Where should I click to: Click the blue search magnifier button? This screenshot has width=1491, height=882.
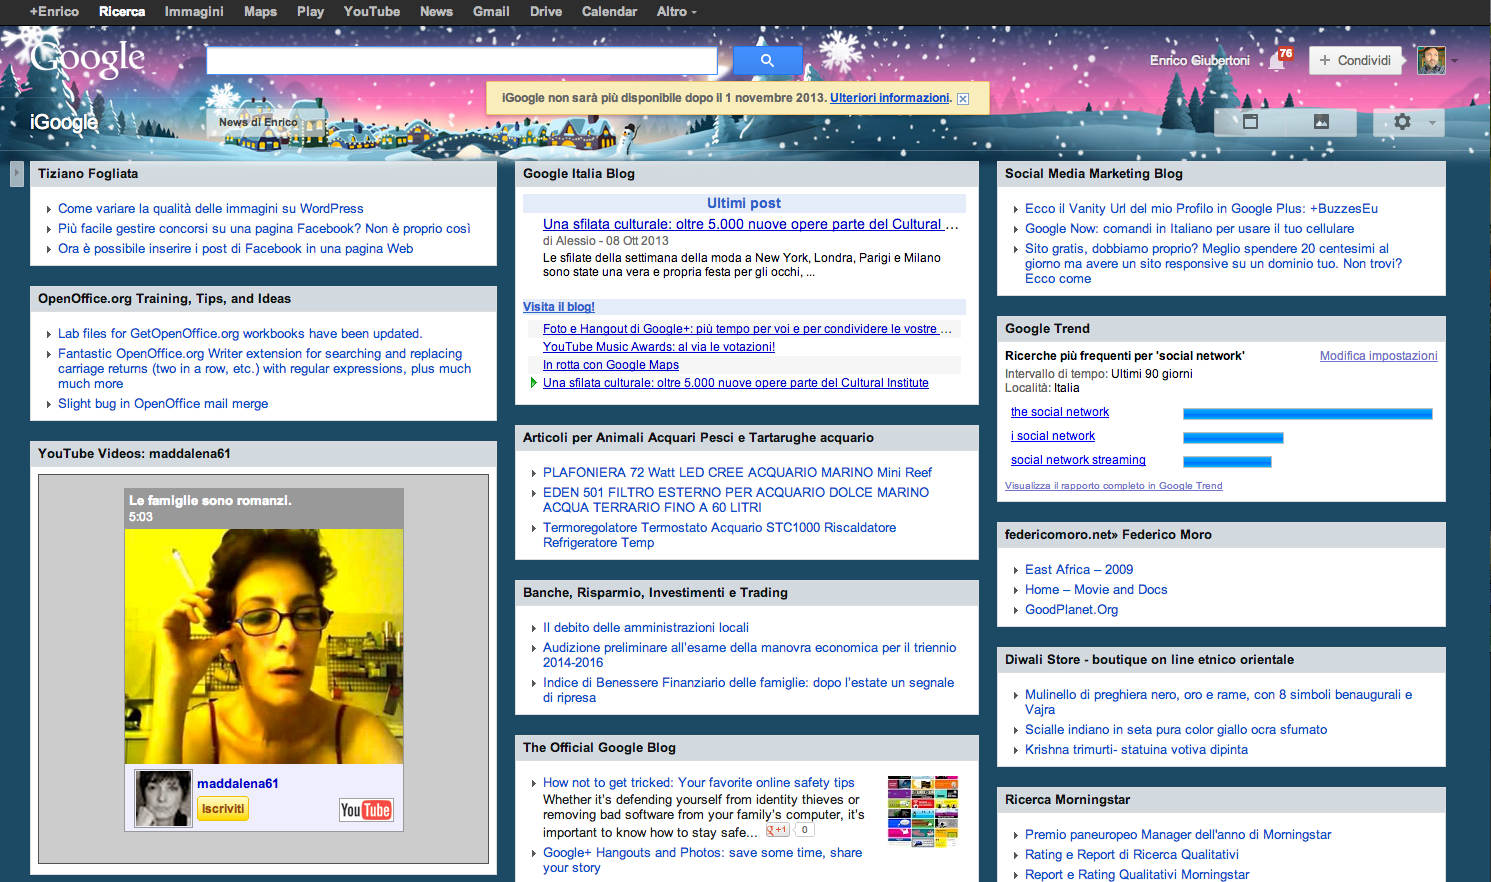click(x=767, y=61)
